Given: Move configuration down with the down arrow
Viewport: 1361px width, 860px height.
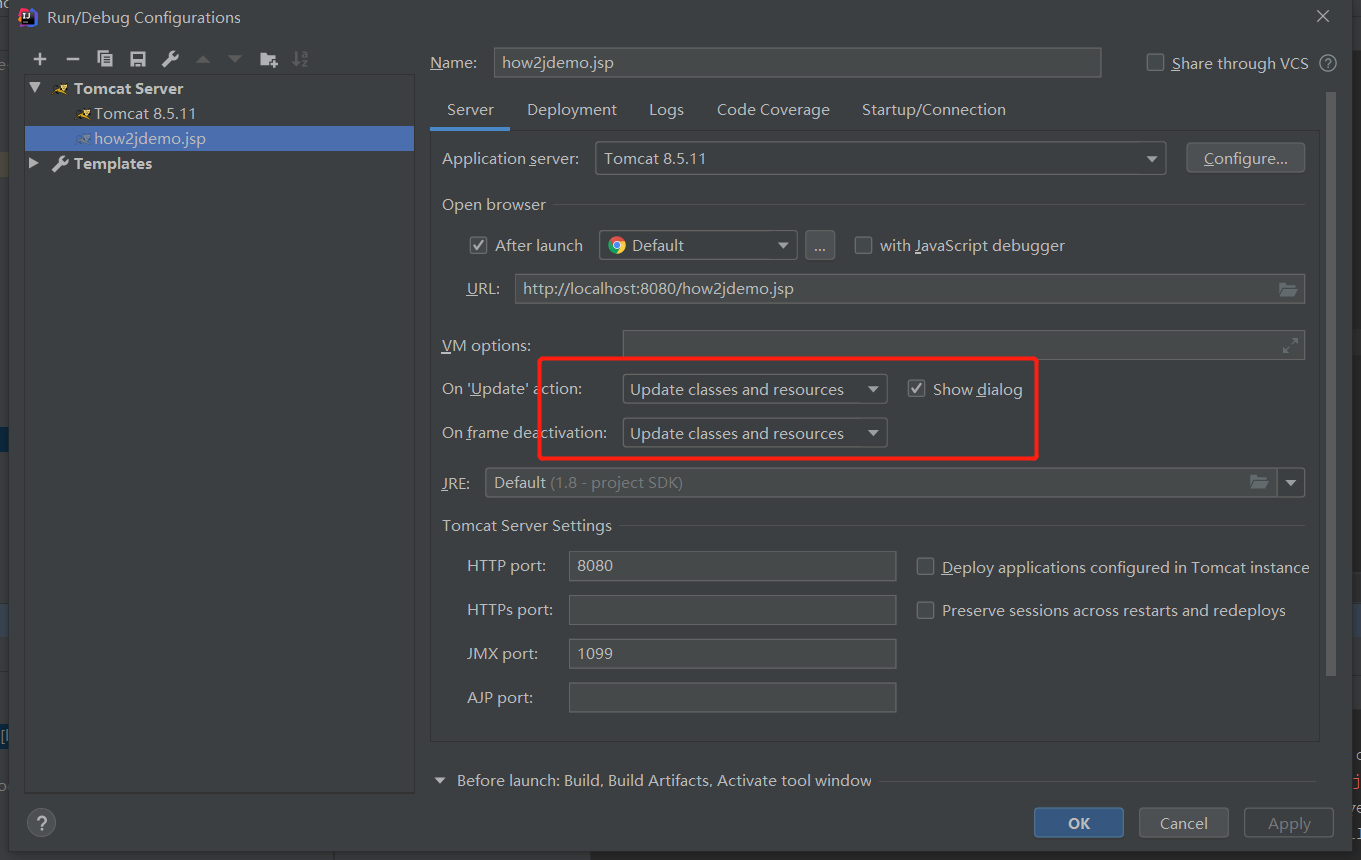Looking at the screenshot, I should [235, 59].
